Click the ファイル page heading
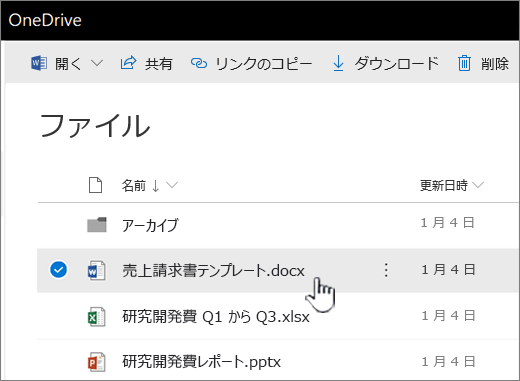 95,126
